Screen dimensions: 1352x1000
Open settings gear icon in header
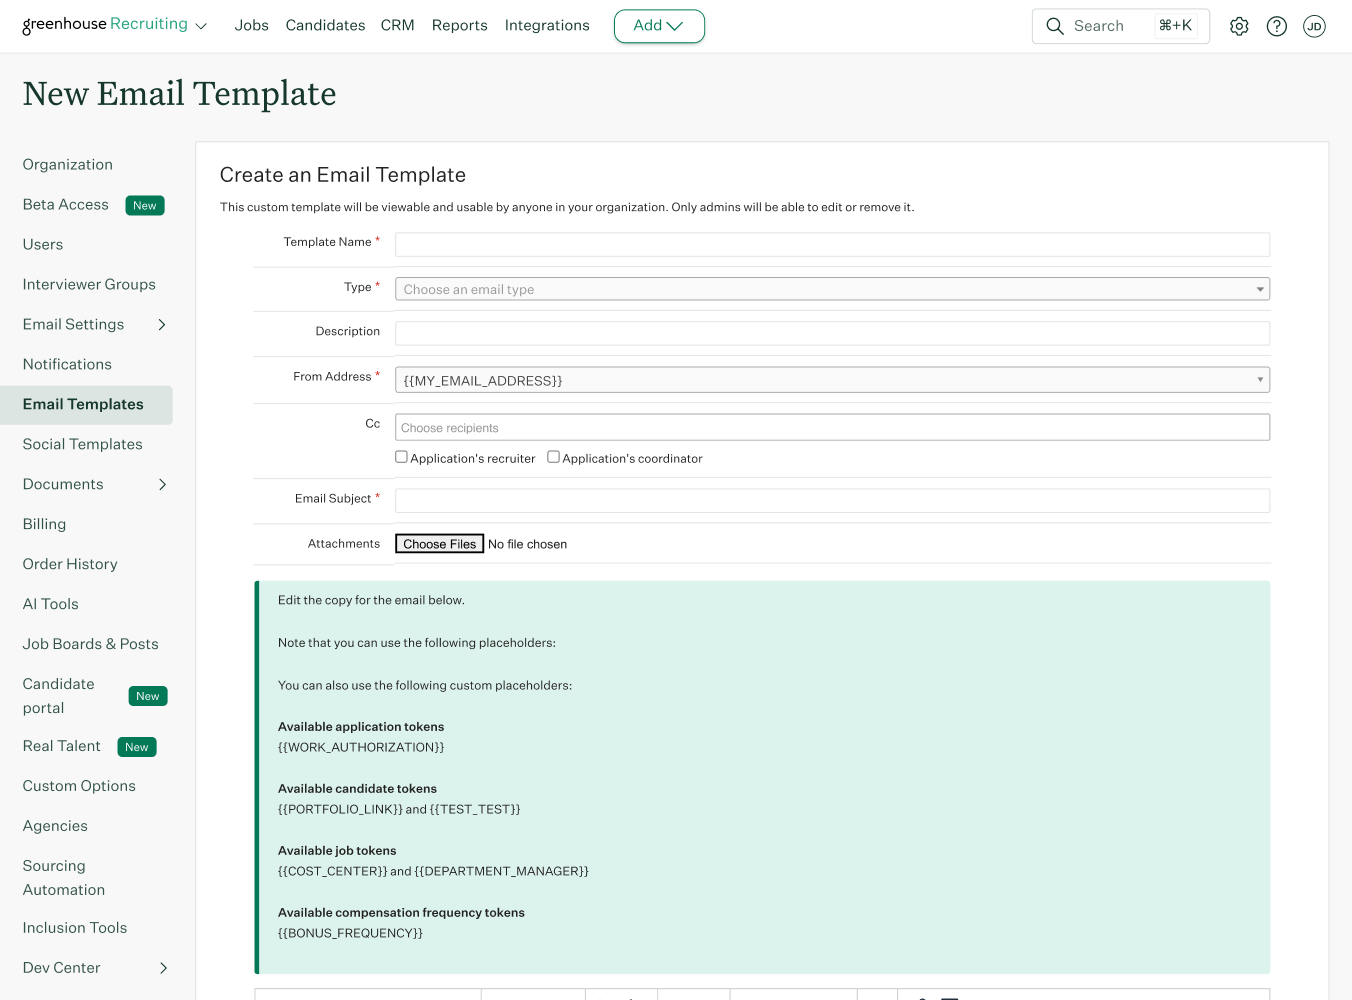pos(1239,26)
